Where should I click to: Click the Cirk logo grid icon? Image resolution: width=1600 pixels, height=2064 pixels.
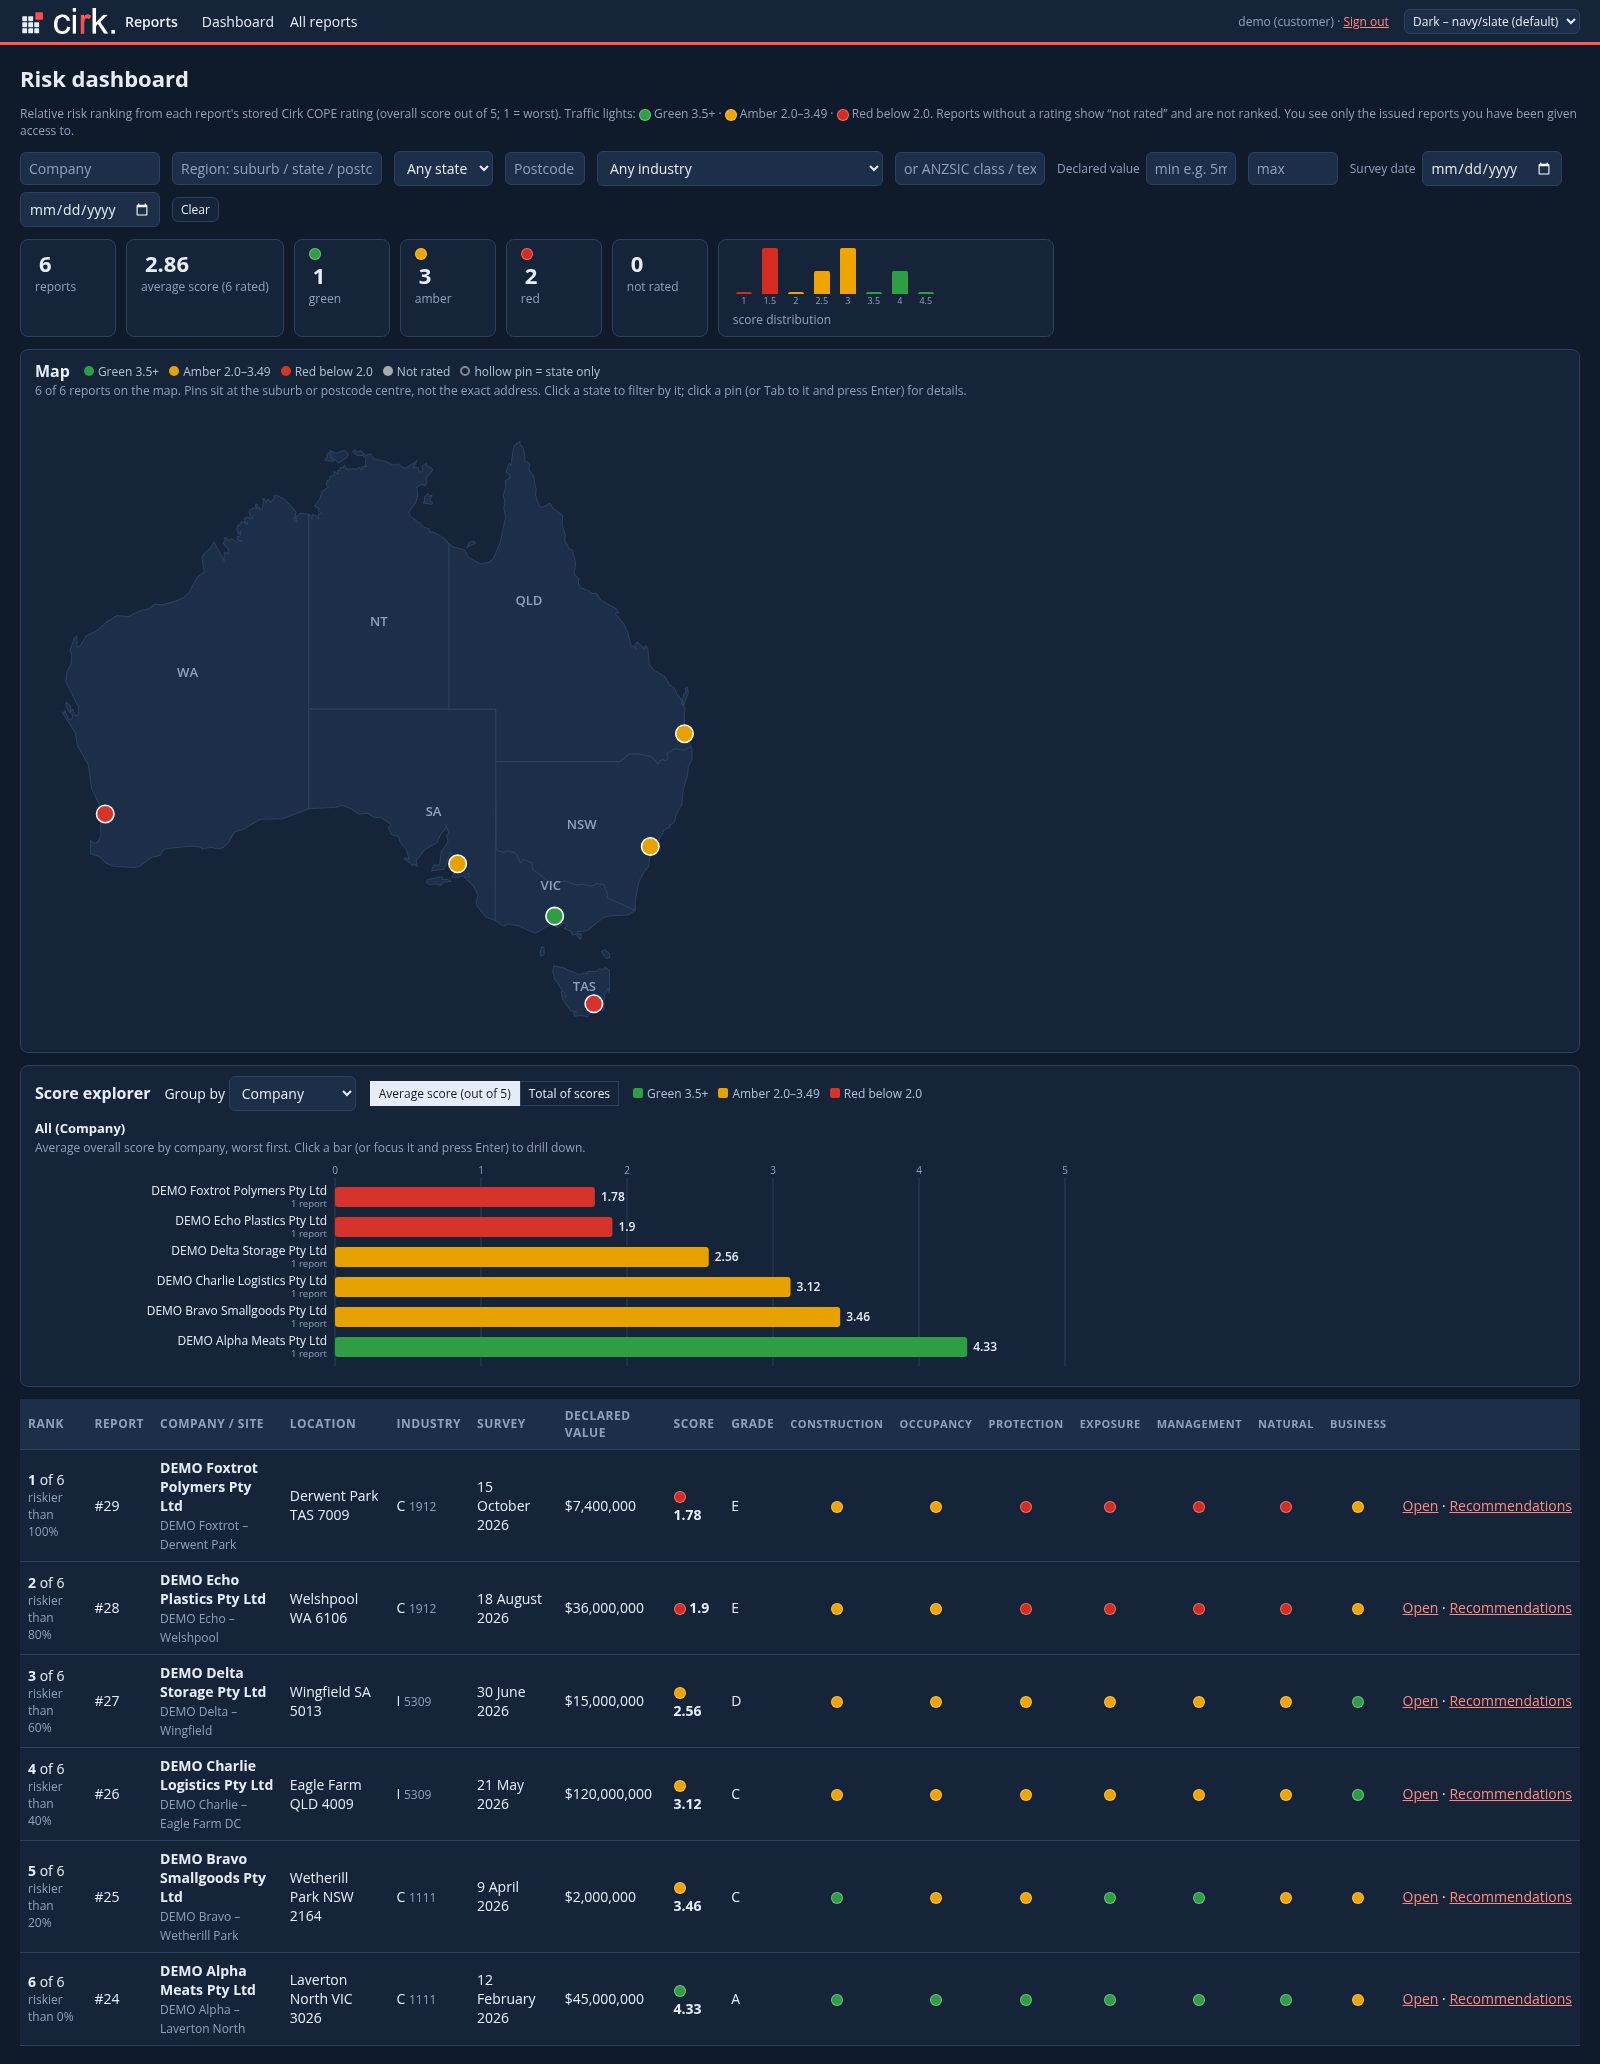click(32, 21)
